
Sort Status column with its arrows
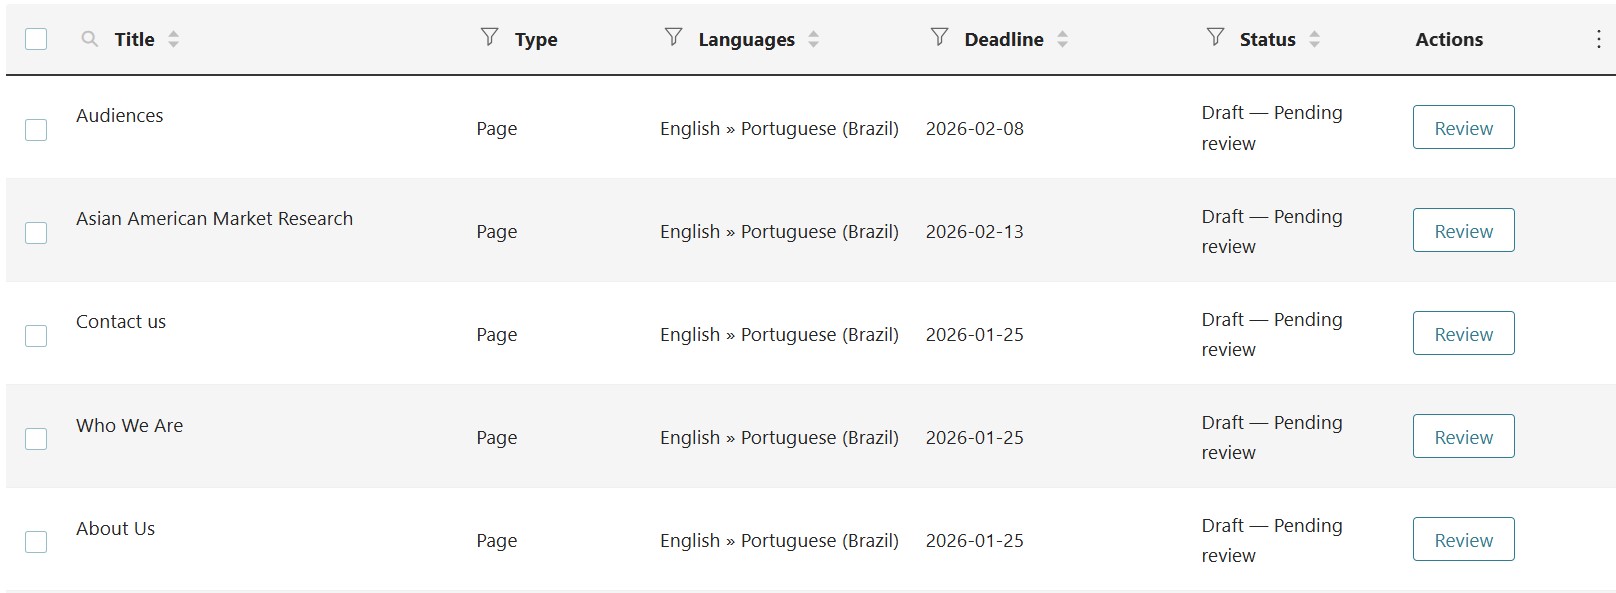click(1314, 39)
